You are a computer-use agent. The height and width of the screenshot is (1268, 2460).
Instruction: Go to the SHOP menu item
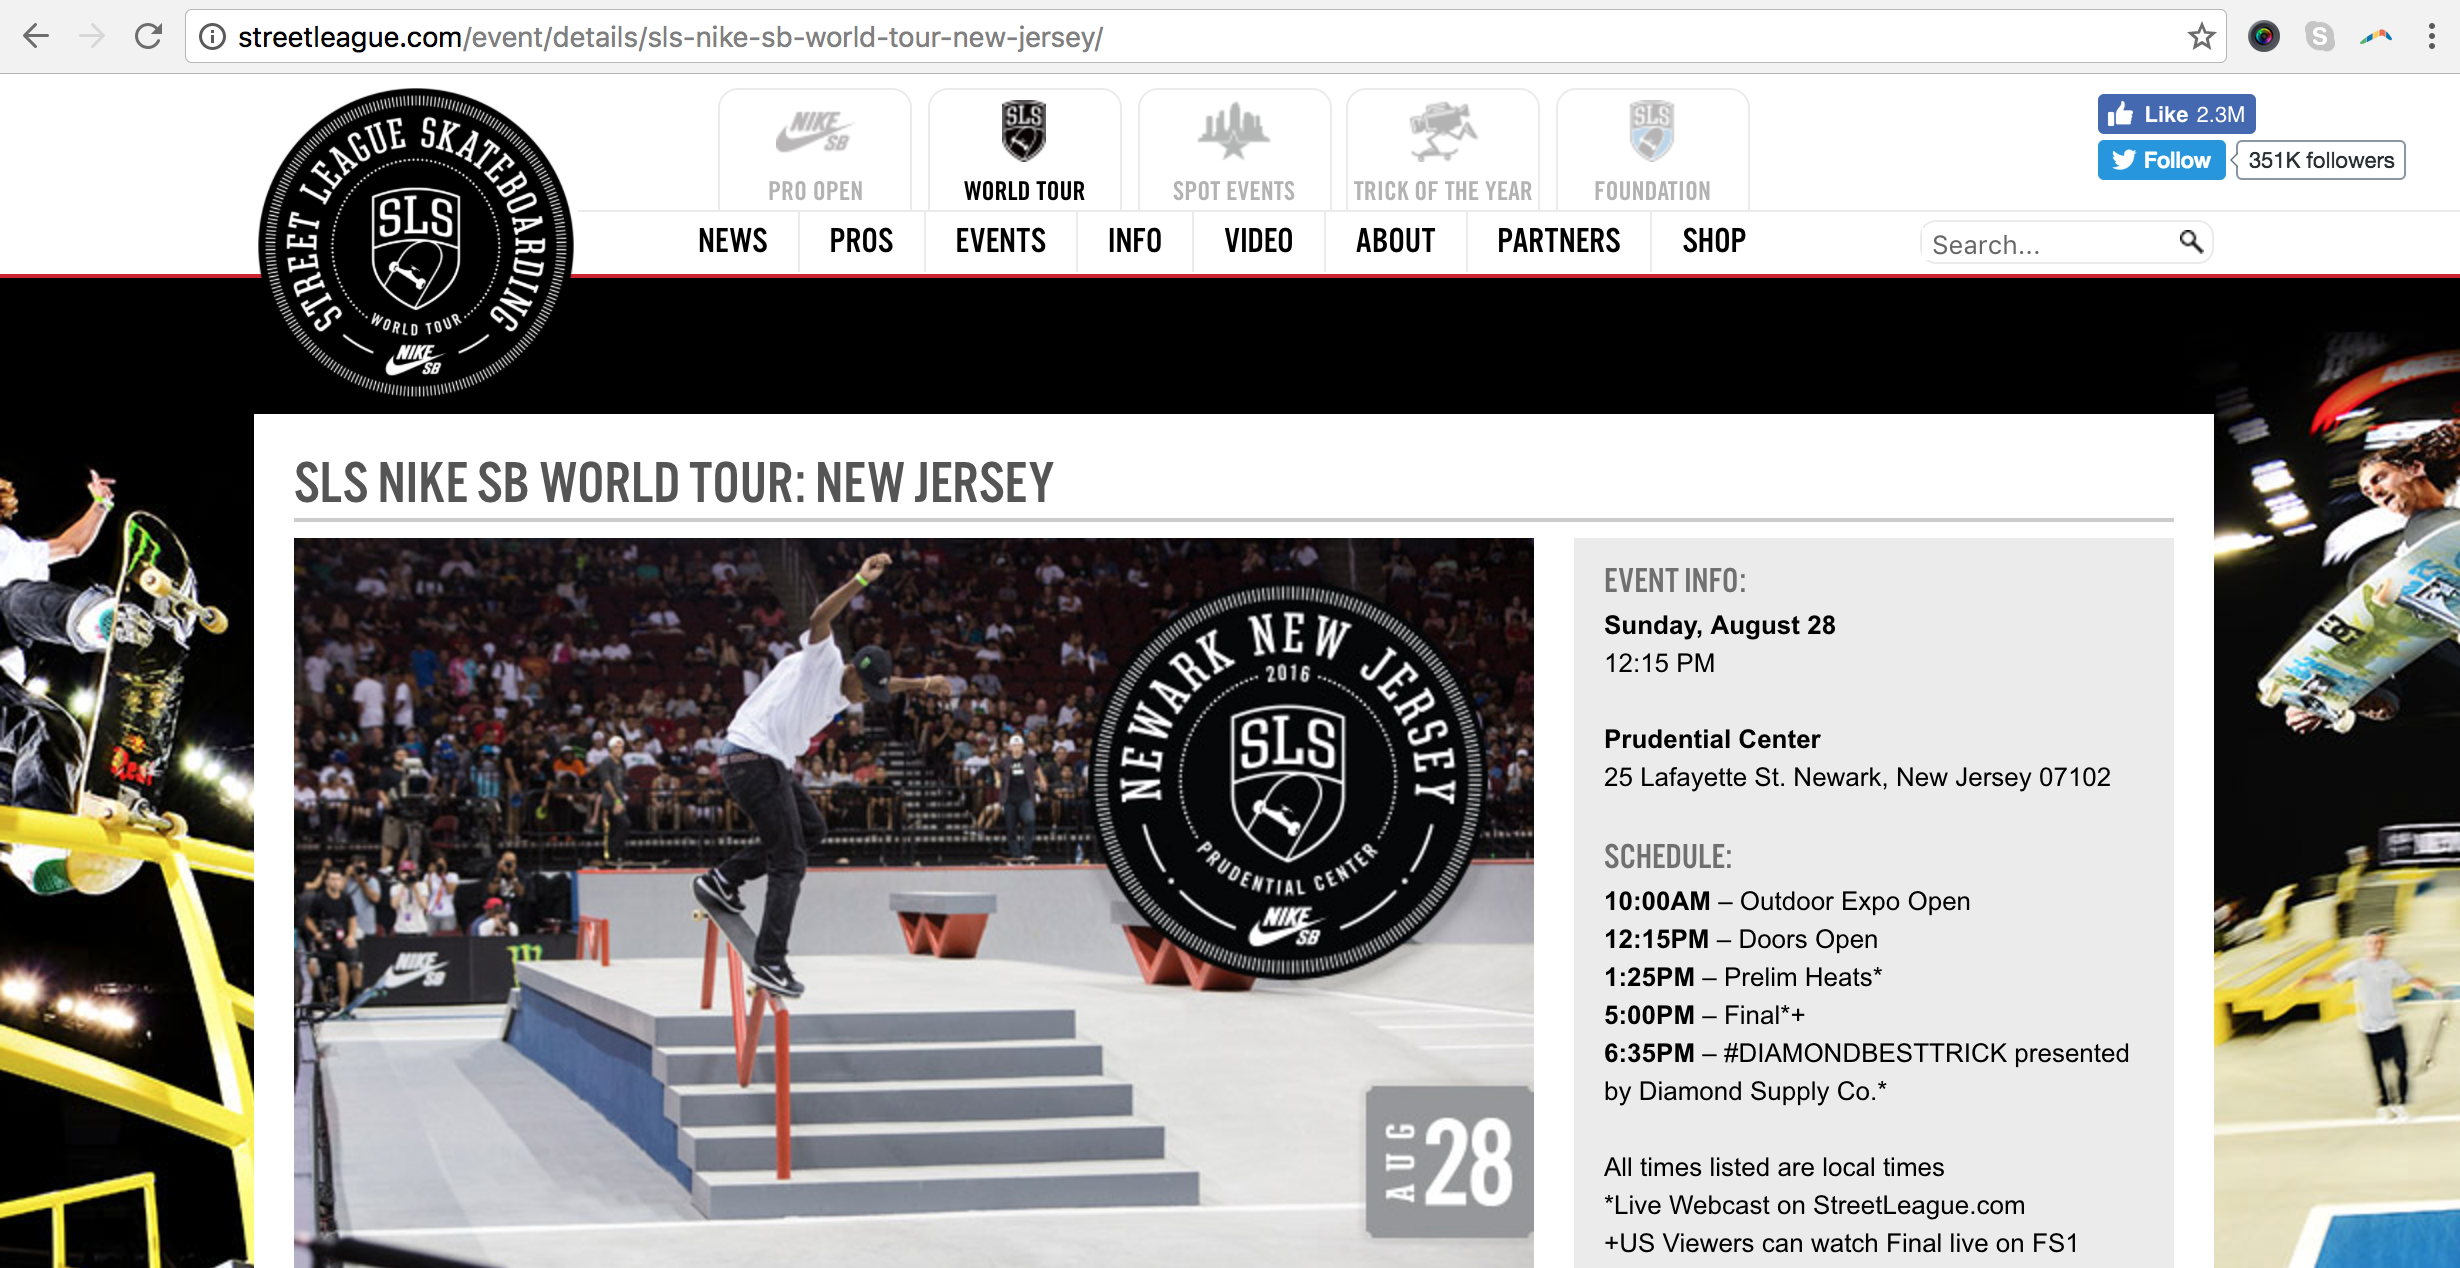pyautogui.click(x=1713, y=241)
